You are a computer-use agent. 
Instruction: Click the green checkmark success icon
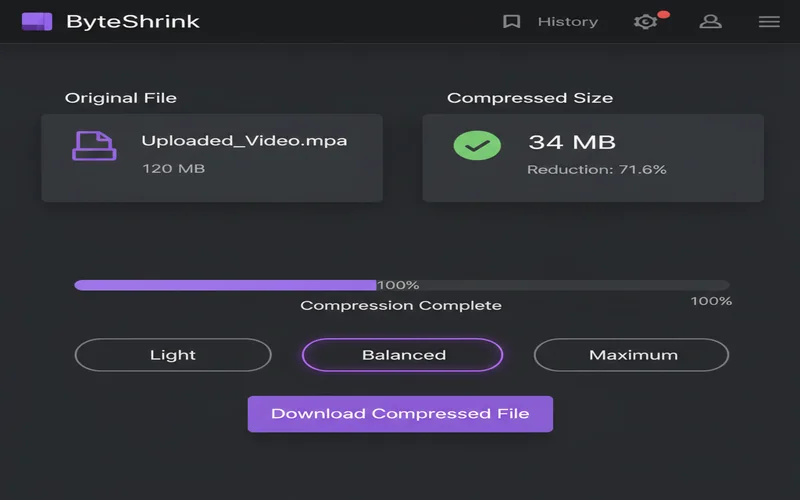[477, 145]
